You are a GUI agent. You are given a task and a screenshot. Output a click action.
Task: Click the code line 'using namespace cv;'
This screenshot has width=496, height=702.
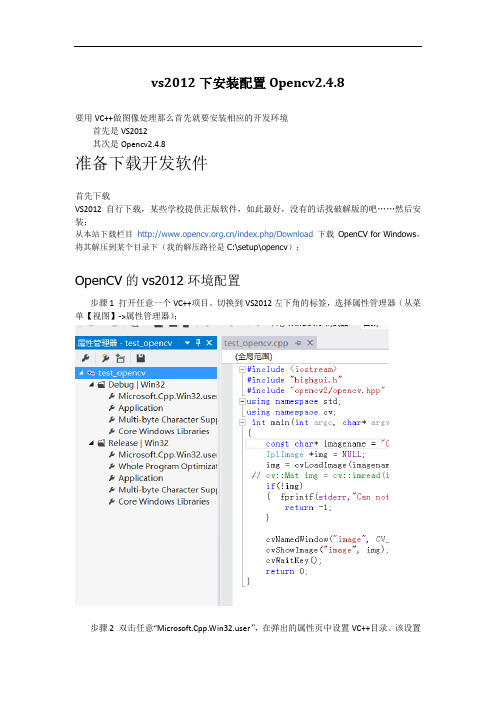pos(291,412)
